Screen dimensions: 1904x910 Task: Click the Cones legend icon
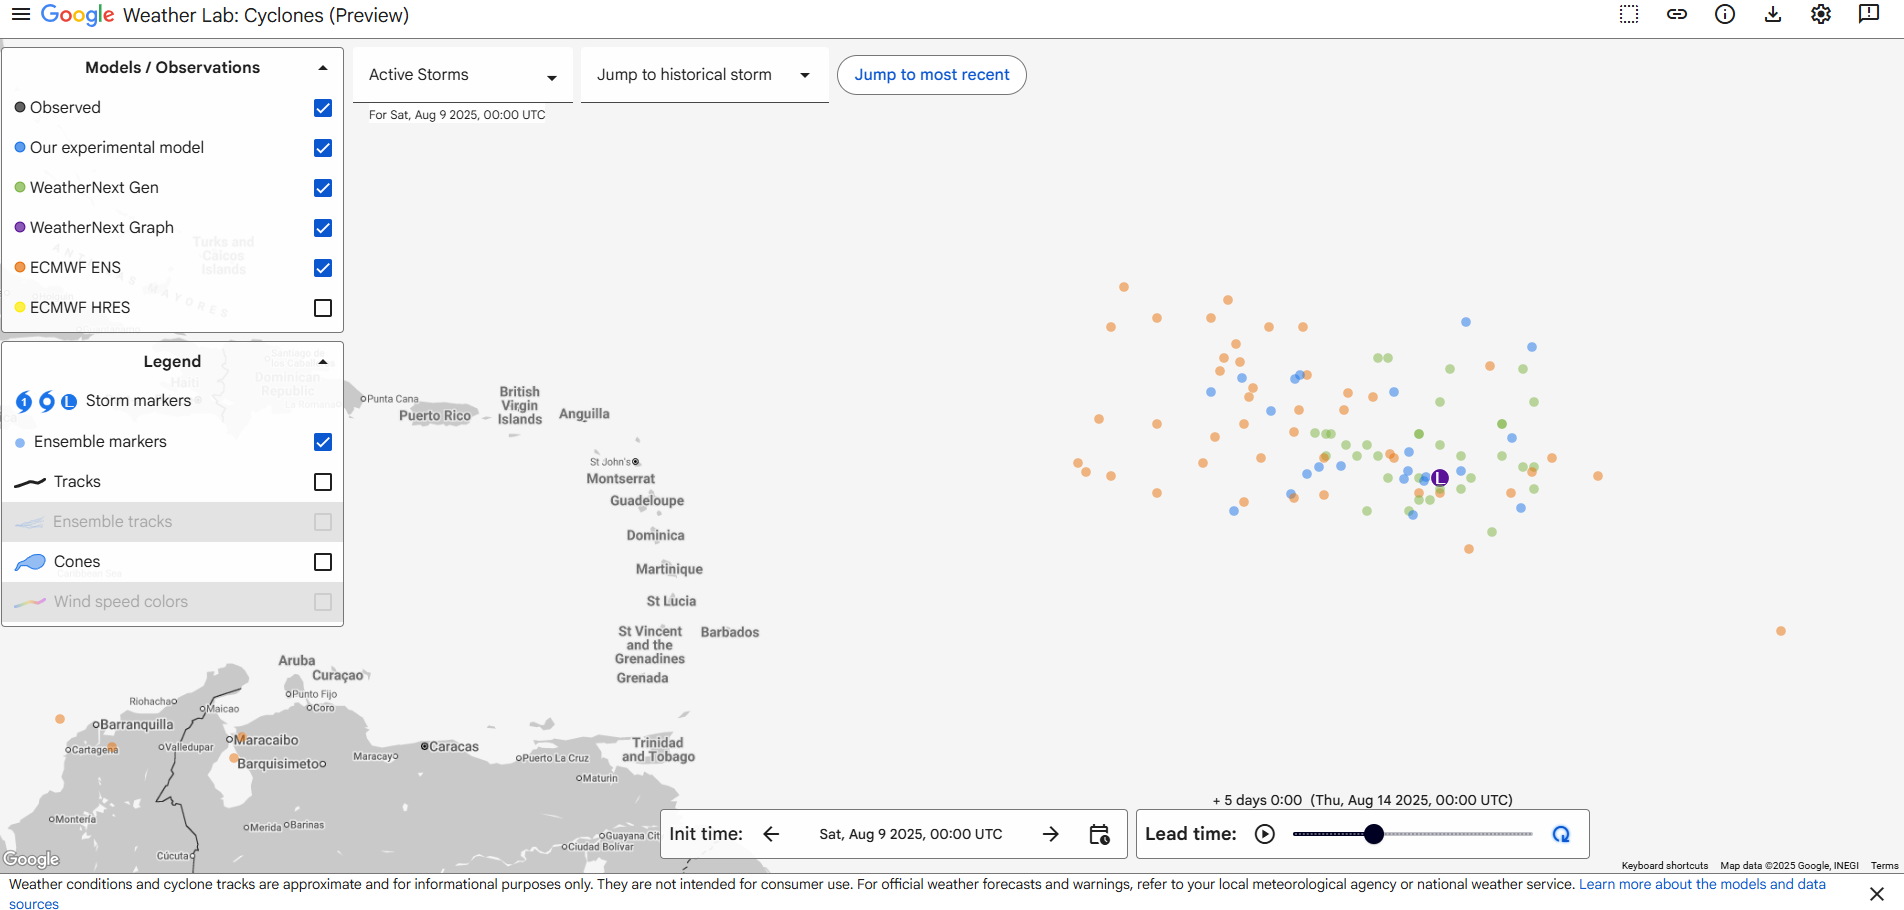click(30, 562)
